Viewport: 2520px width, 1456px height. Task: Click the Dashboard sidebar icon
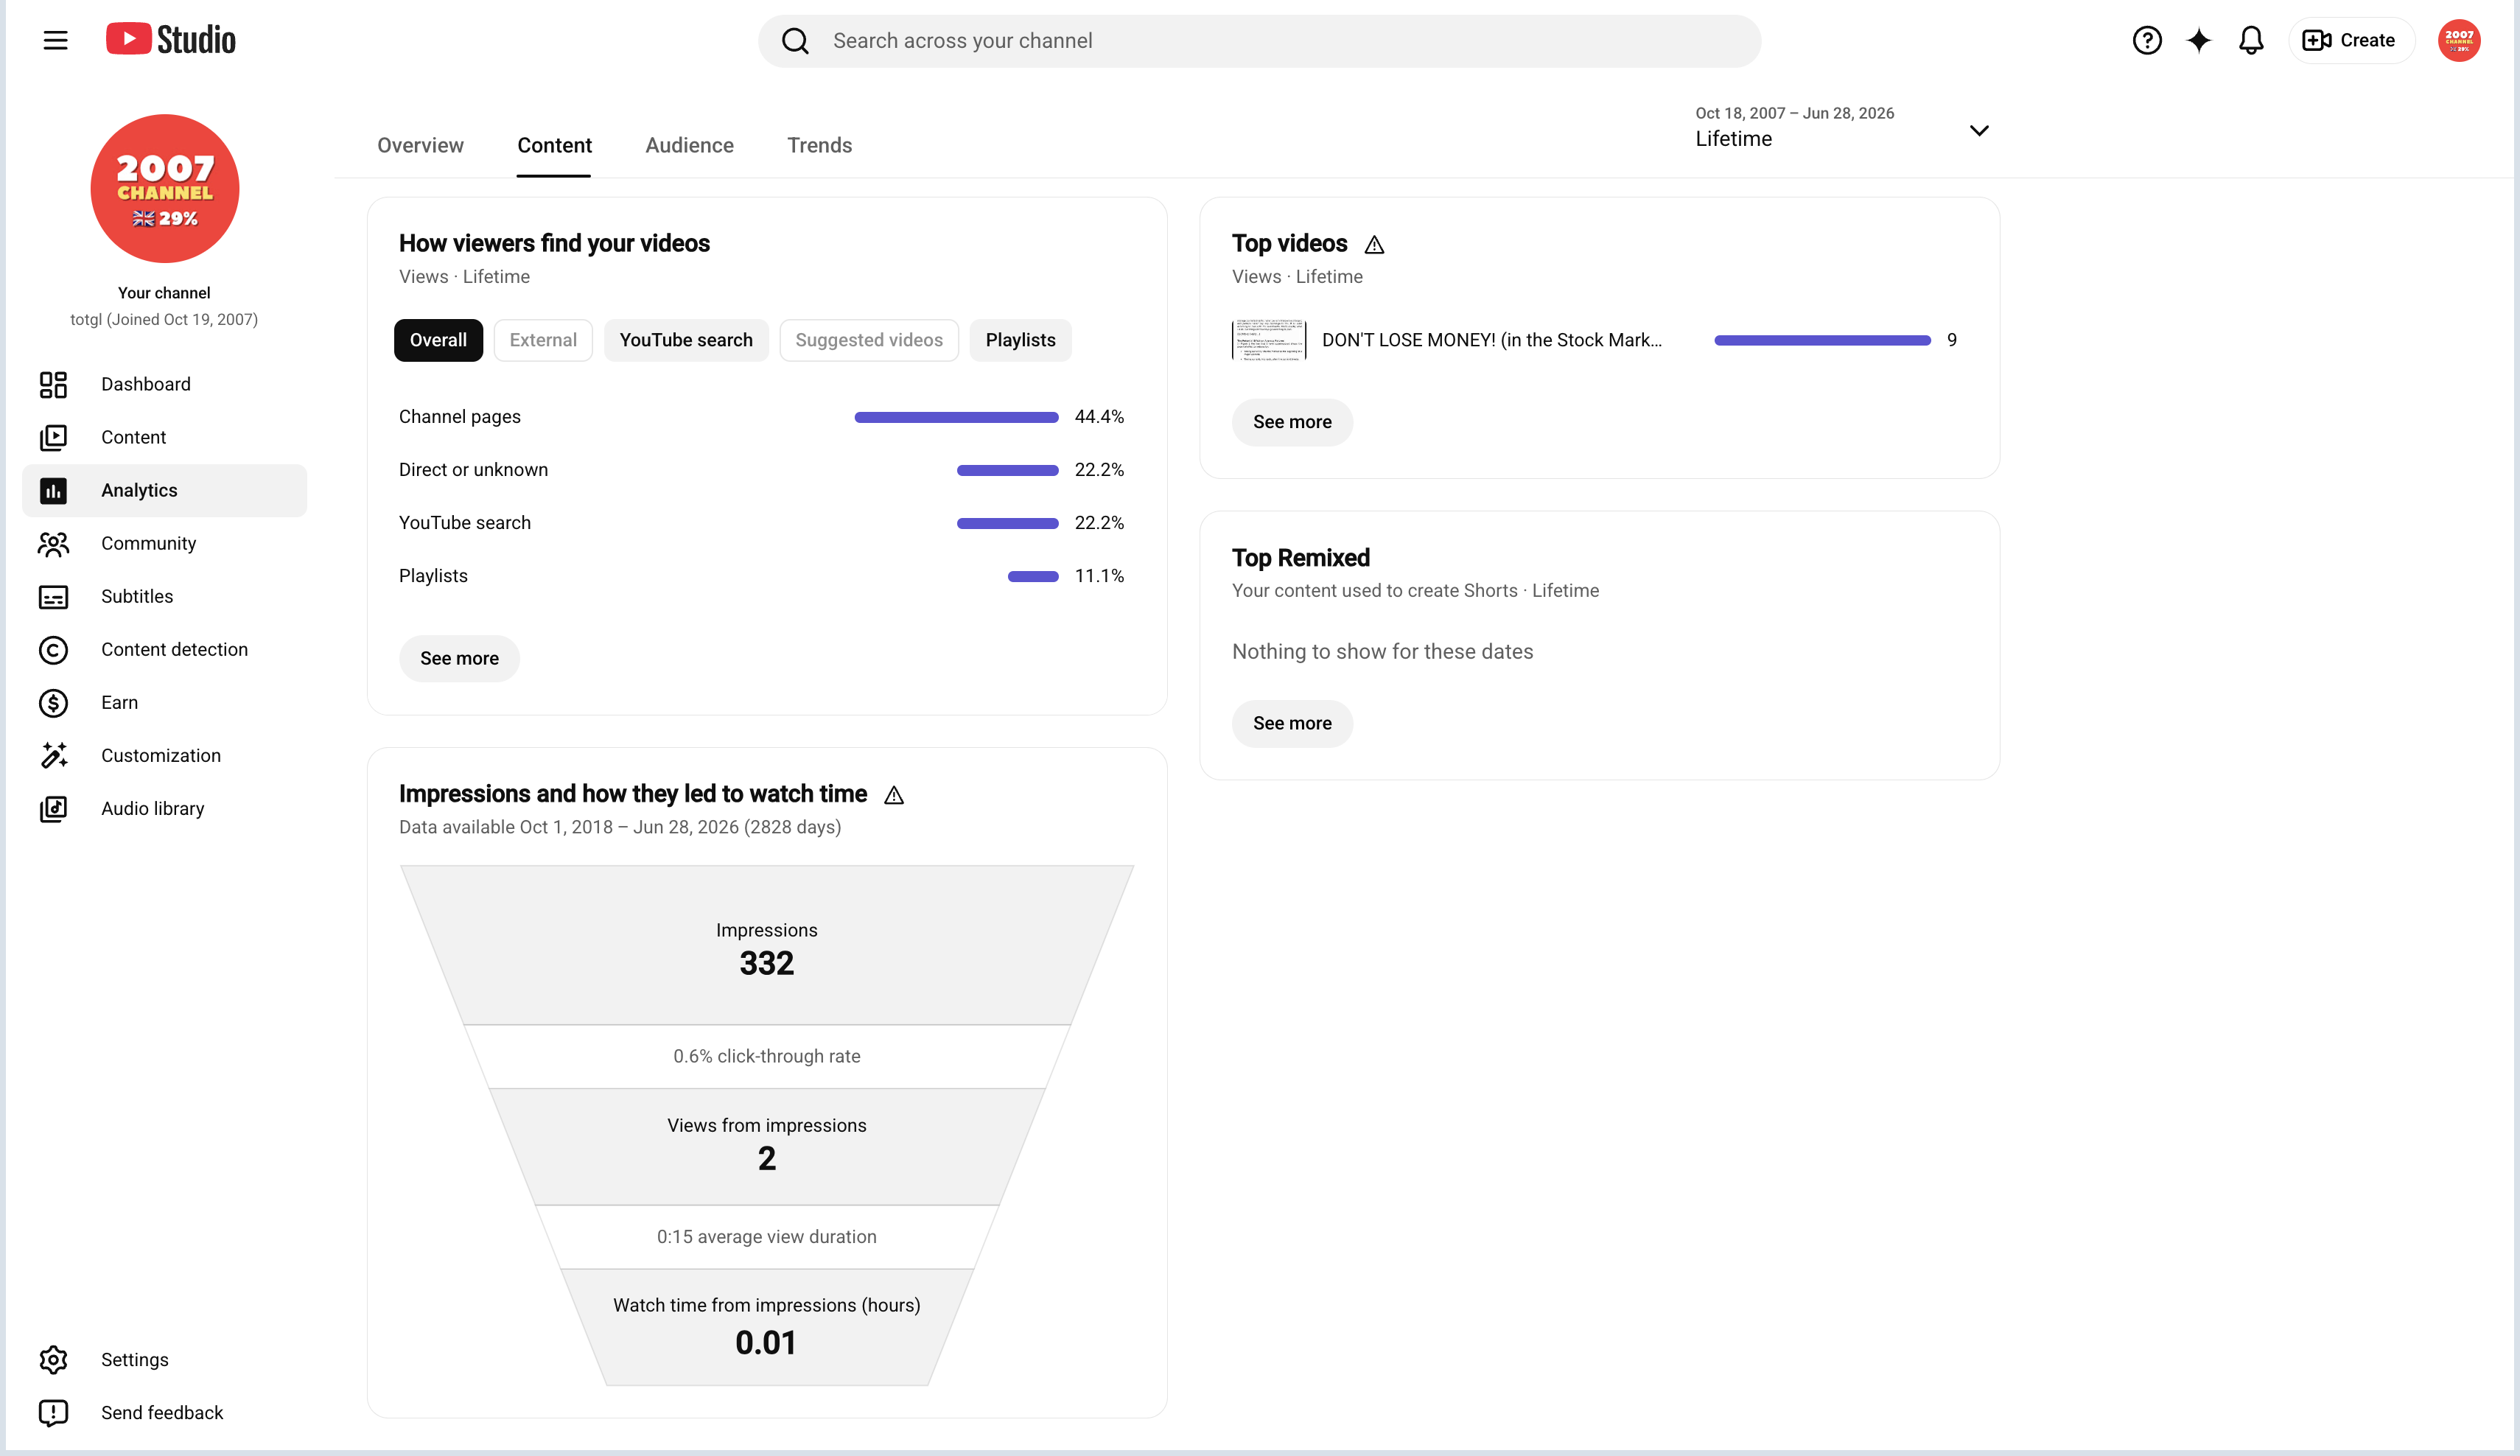pyautogui.click(x=53, y=384)
